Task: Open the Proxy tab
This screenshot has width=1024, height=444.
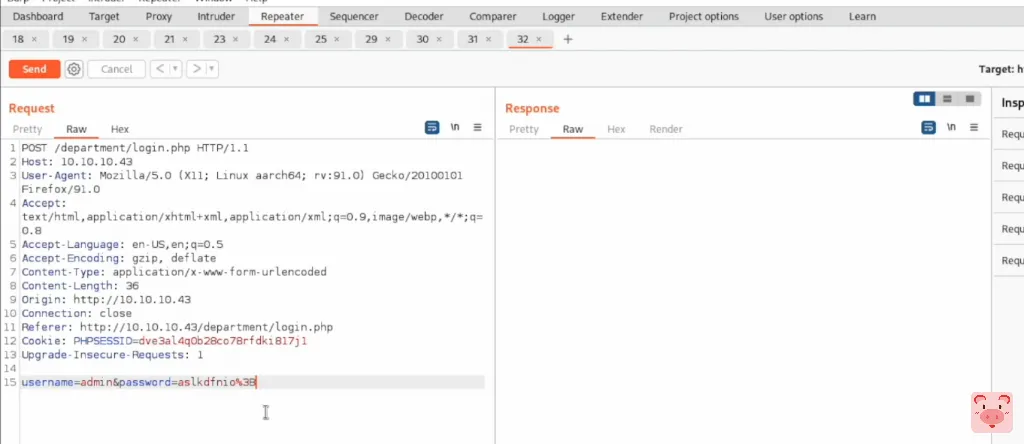Action: 159,16
